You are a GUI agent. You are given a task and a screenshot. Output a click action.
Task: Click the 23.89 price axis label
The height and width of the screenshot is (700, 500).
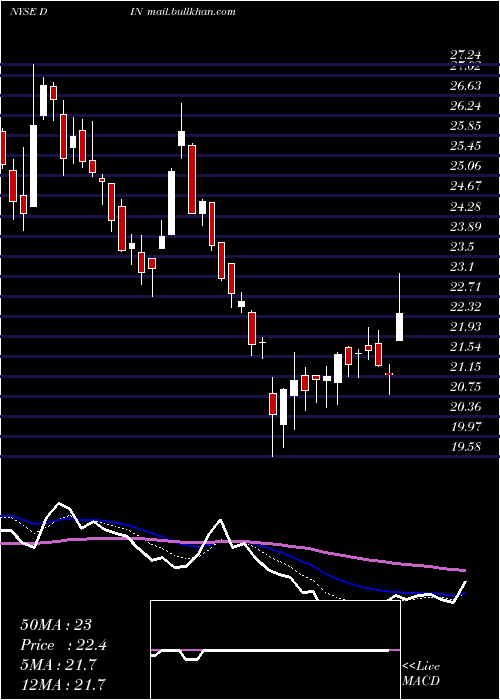(465, 226)
